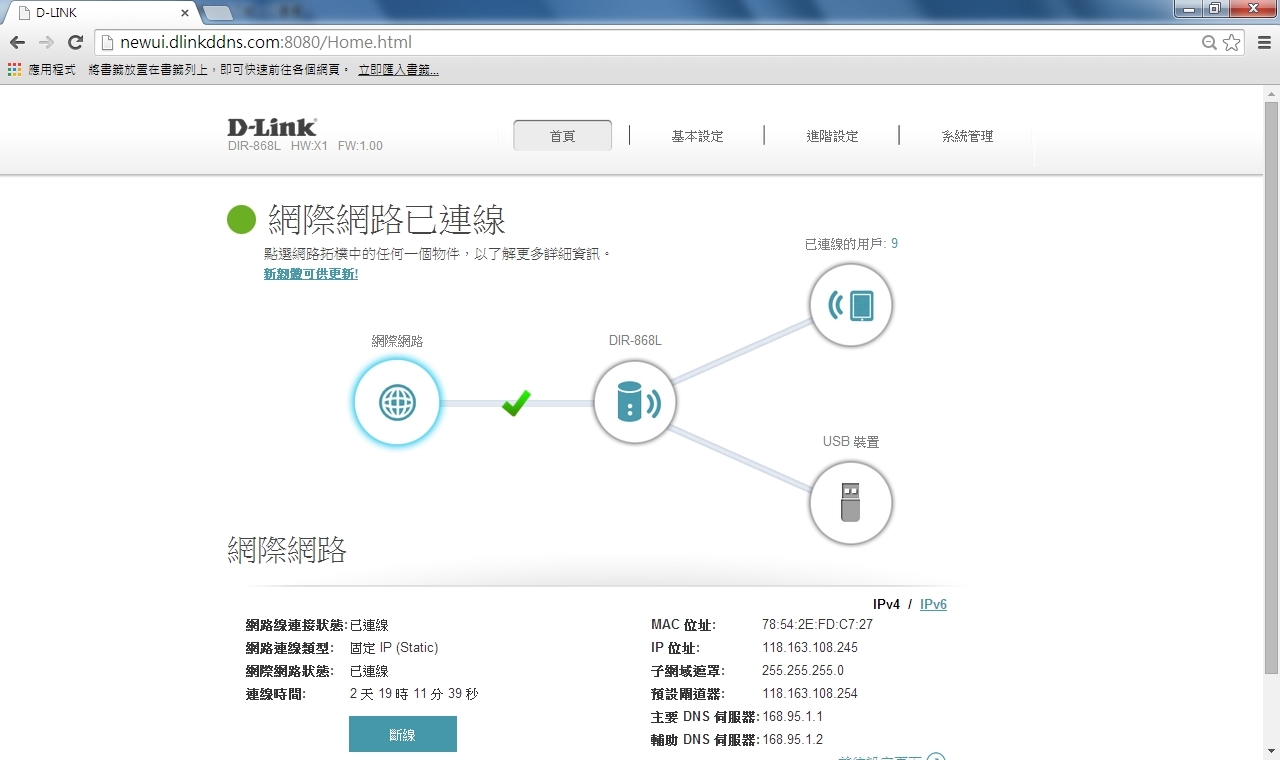
Task: Click the subnet mask value 255.255.255.0
Action: click(x=803, y=670)
